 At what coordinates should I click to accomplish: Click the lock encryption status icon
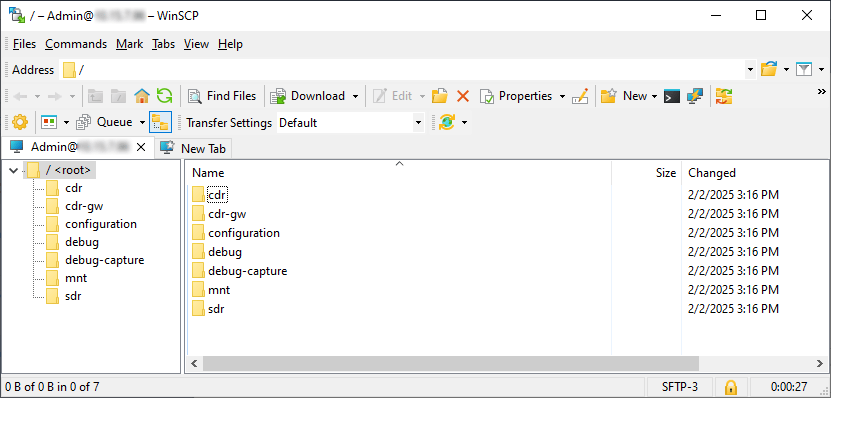(x=731, y=387)
